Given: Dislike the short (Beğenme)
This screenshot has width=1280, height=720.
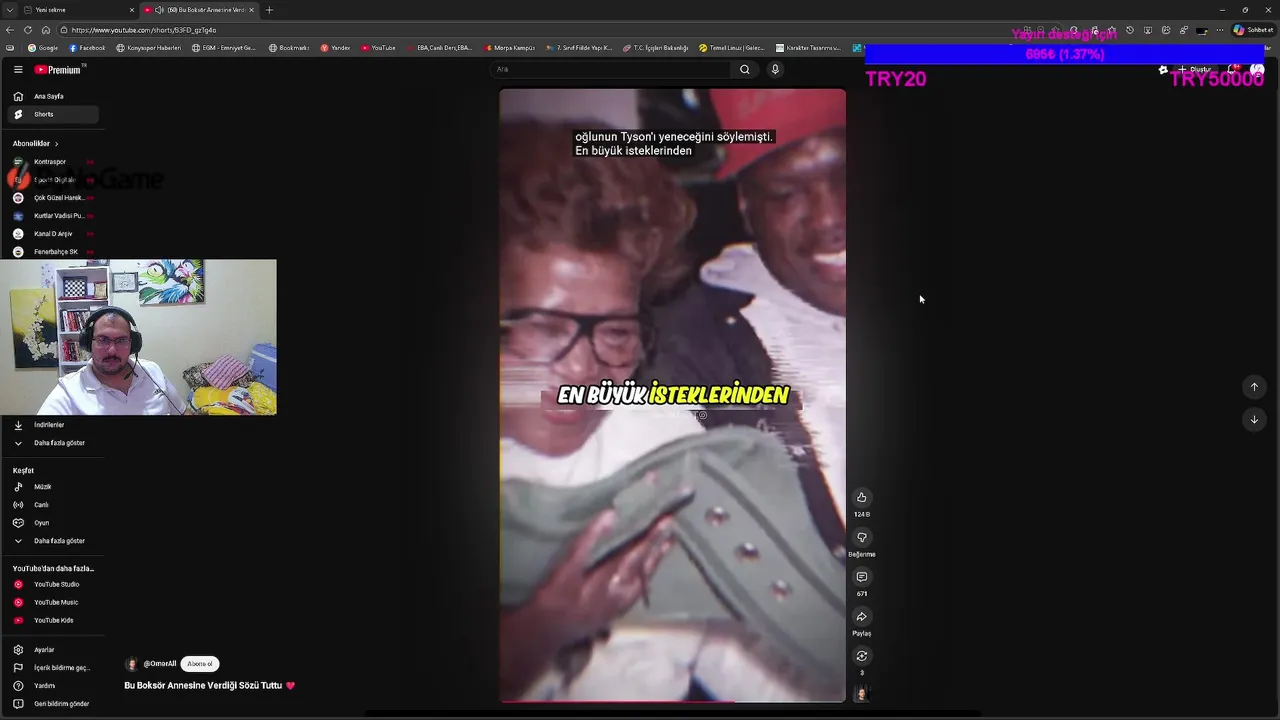Looking at the screenshot, I should [861, 537].
